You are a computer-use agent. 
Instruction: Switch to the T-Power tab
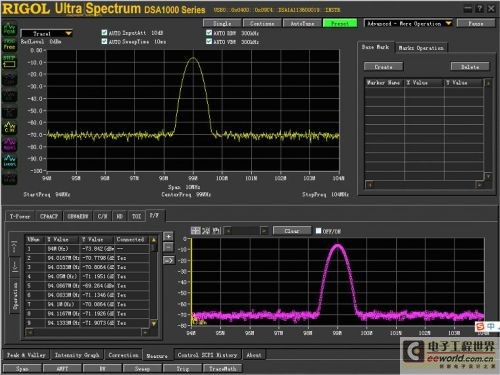[20, 216]
